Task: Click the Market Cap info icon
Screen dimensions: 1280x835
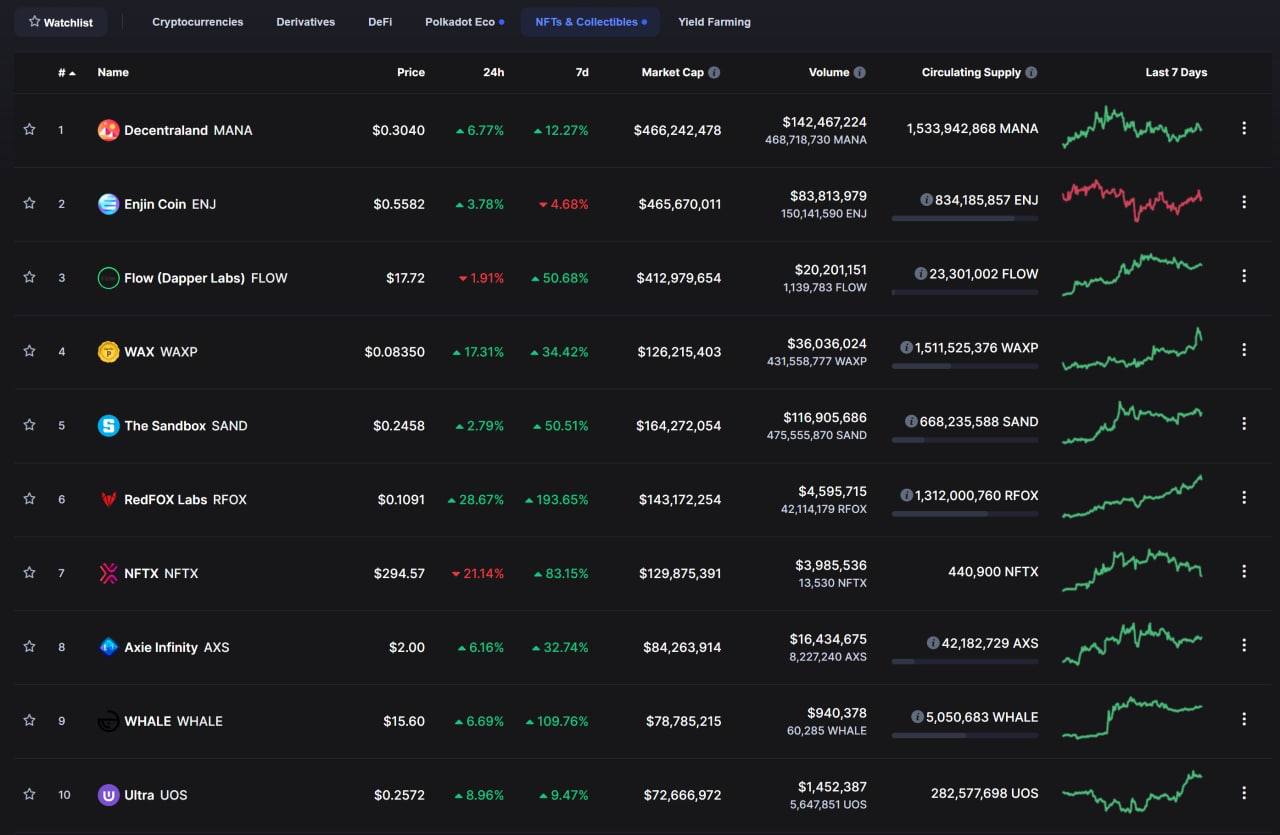Action: (714, 72)
